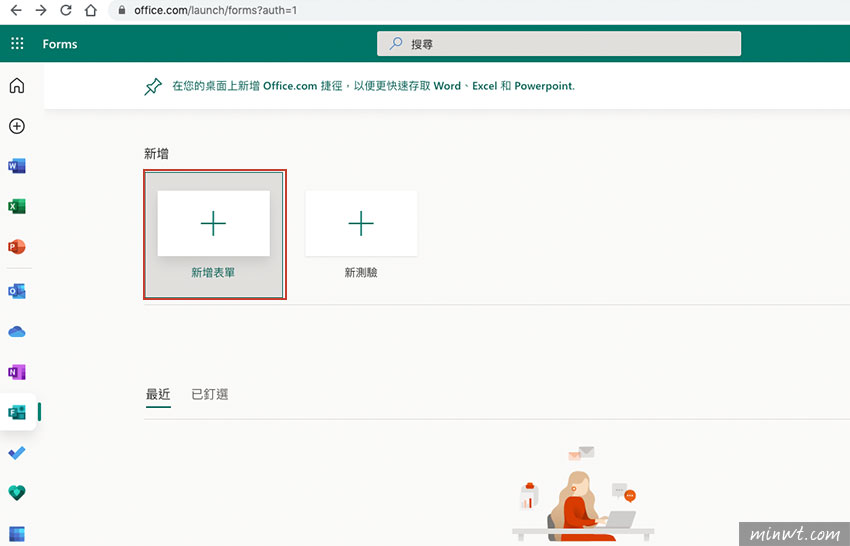The height and width of the screenshot is (546, 850).
Task: Click the browser back arrow
Action: (16, 10)
